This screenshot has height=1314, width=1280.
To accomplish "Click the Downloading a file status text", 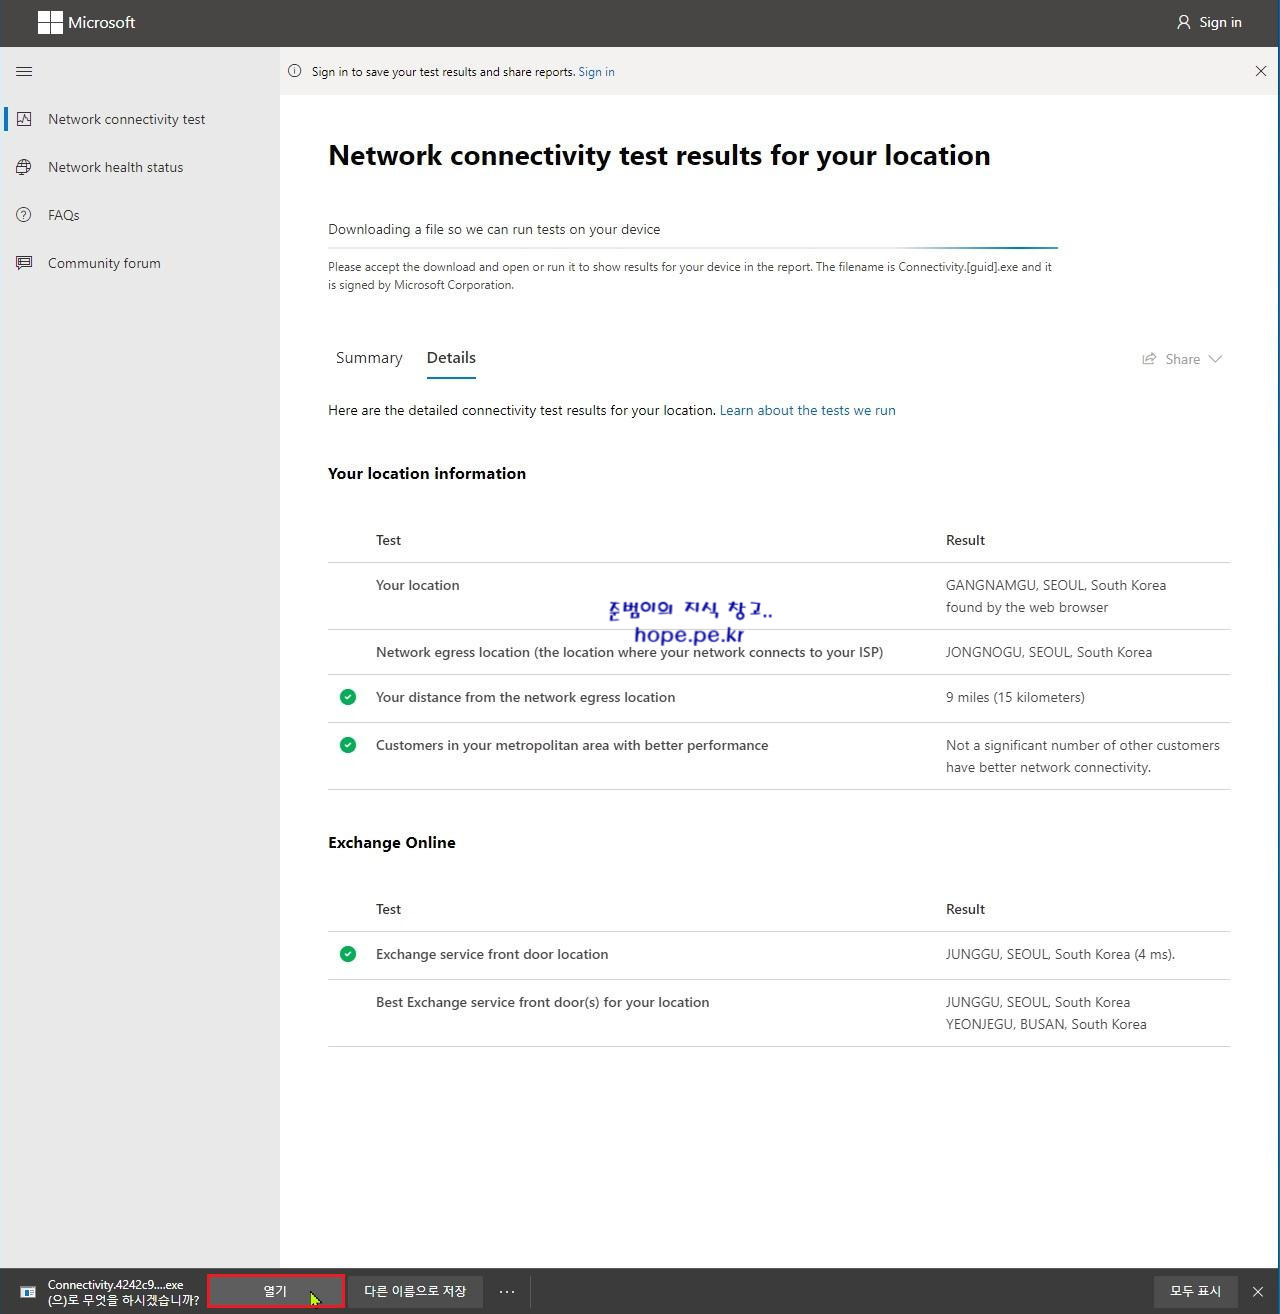I will 494,229.
